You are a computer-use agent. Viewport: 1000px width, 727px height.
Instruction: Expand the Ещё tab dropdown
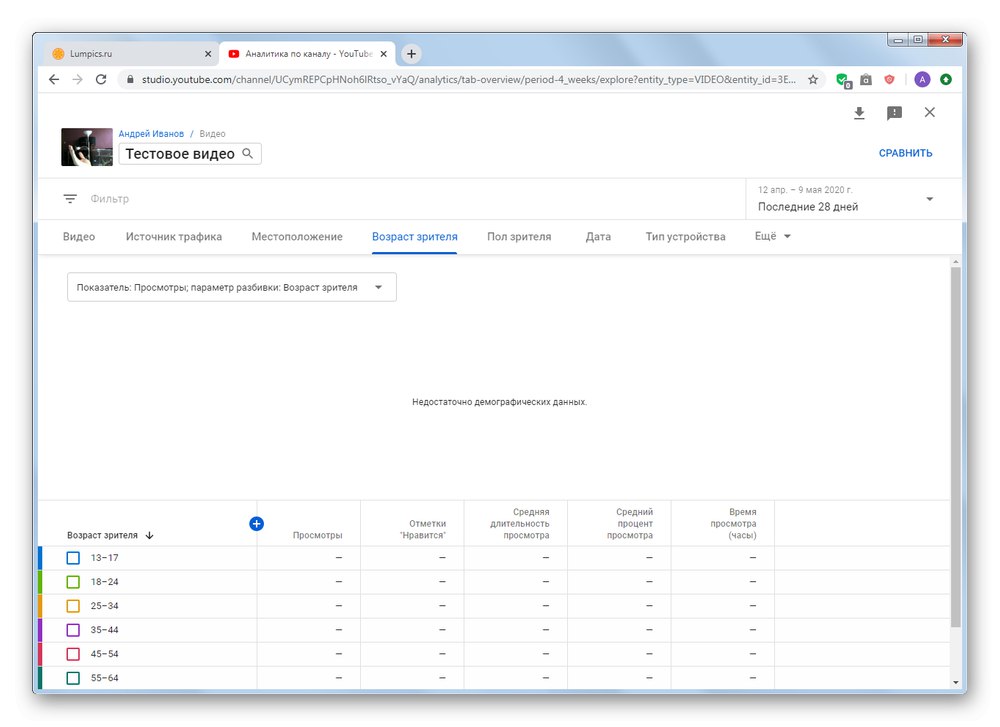click(x=770, y=236)
